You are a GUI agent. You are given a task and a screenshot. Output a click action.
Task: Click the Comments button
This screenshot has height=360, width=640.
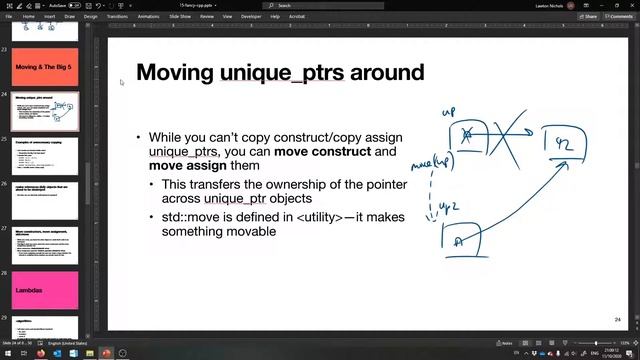click(x=619, y=17)
